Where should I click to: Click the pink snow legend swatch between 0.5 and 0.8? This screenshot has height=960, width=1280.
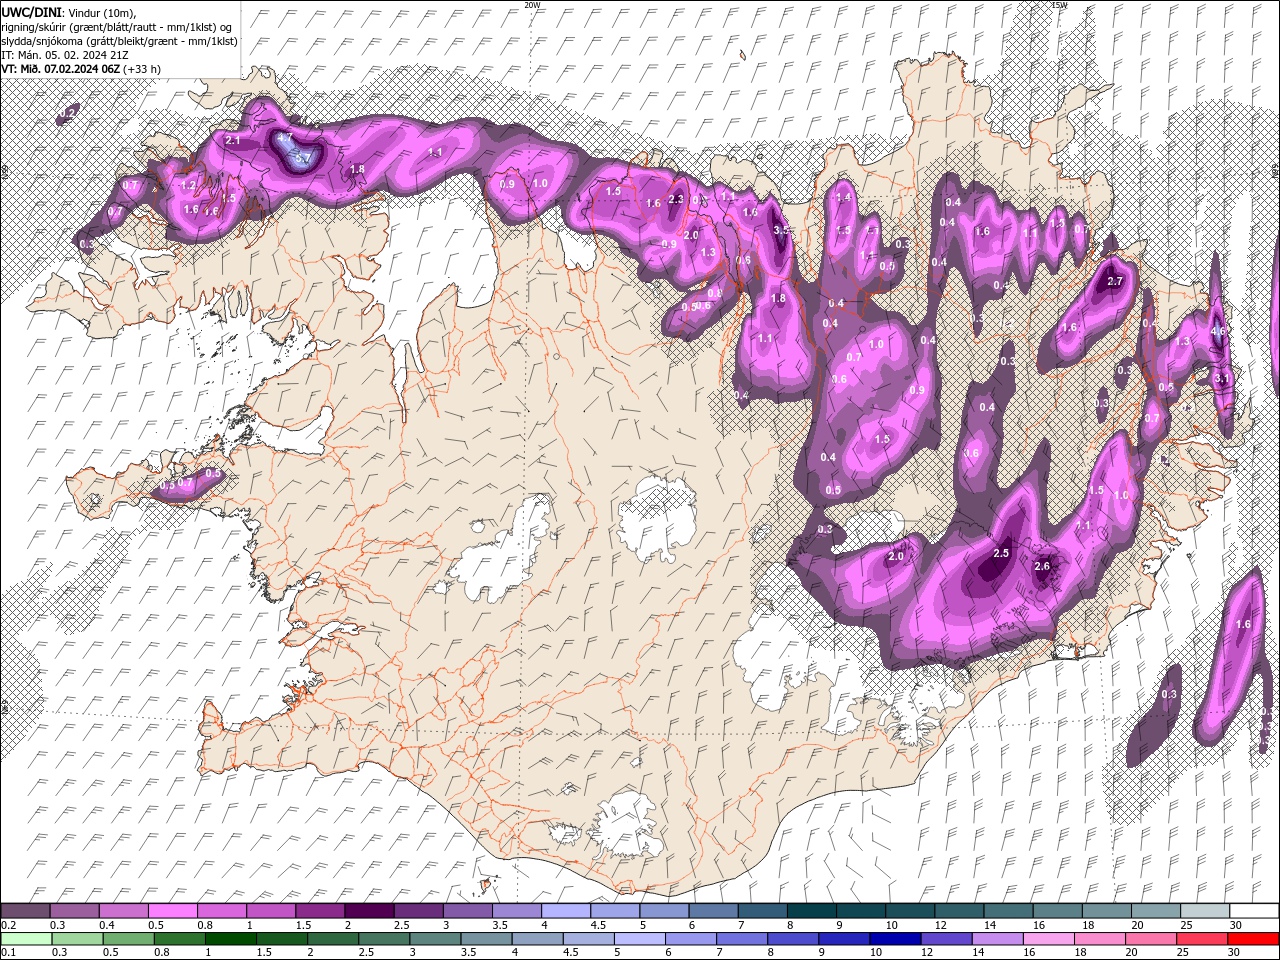click(172, 910)
